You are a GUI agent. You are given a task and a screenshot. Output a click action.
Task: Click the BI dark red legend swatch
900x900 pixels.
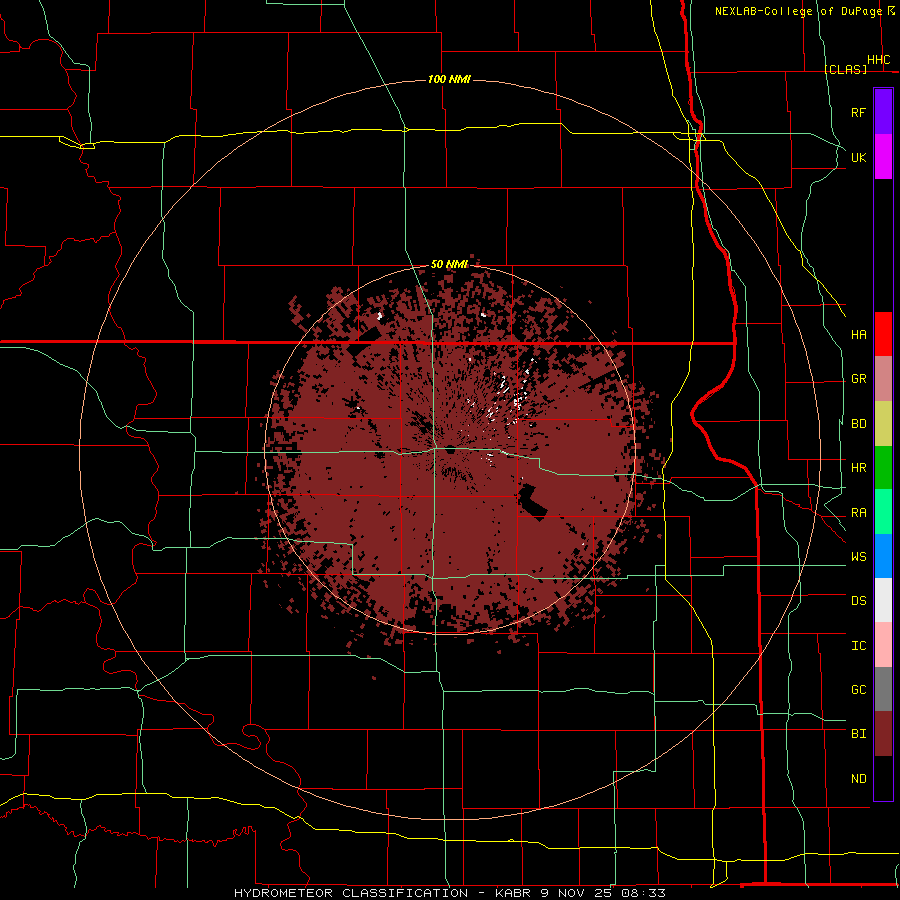coord(883,734)
